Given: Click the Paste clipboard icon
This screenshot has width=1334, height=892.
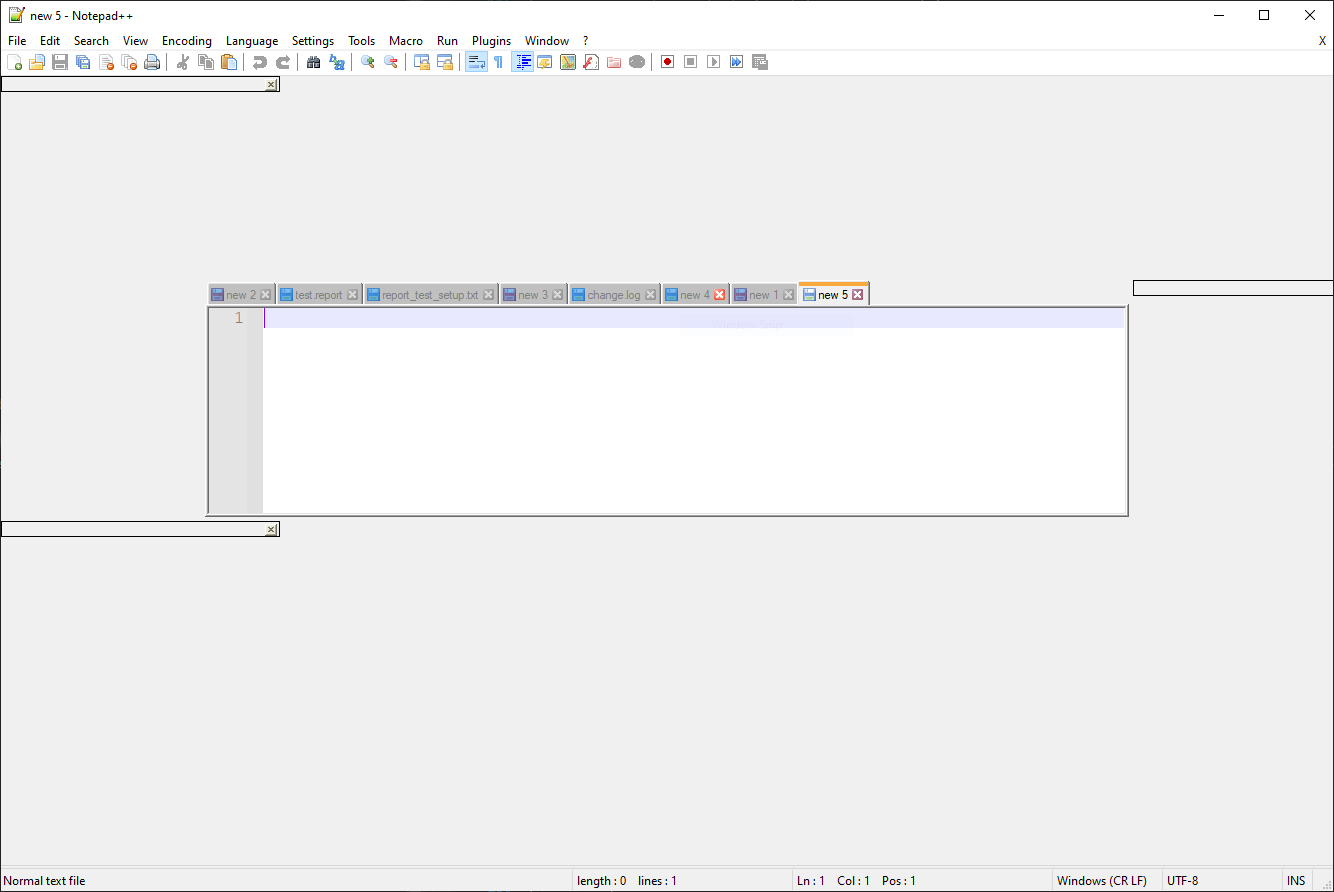Looking at the screenshot, I should 228,61.
